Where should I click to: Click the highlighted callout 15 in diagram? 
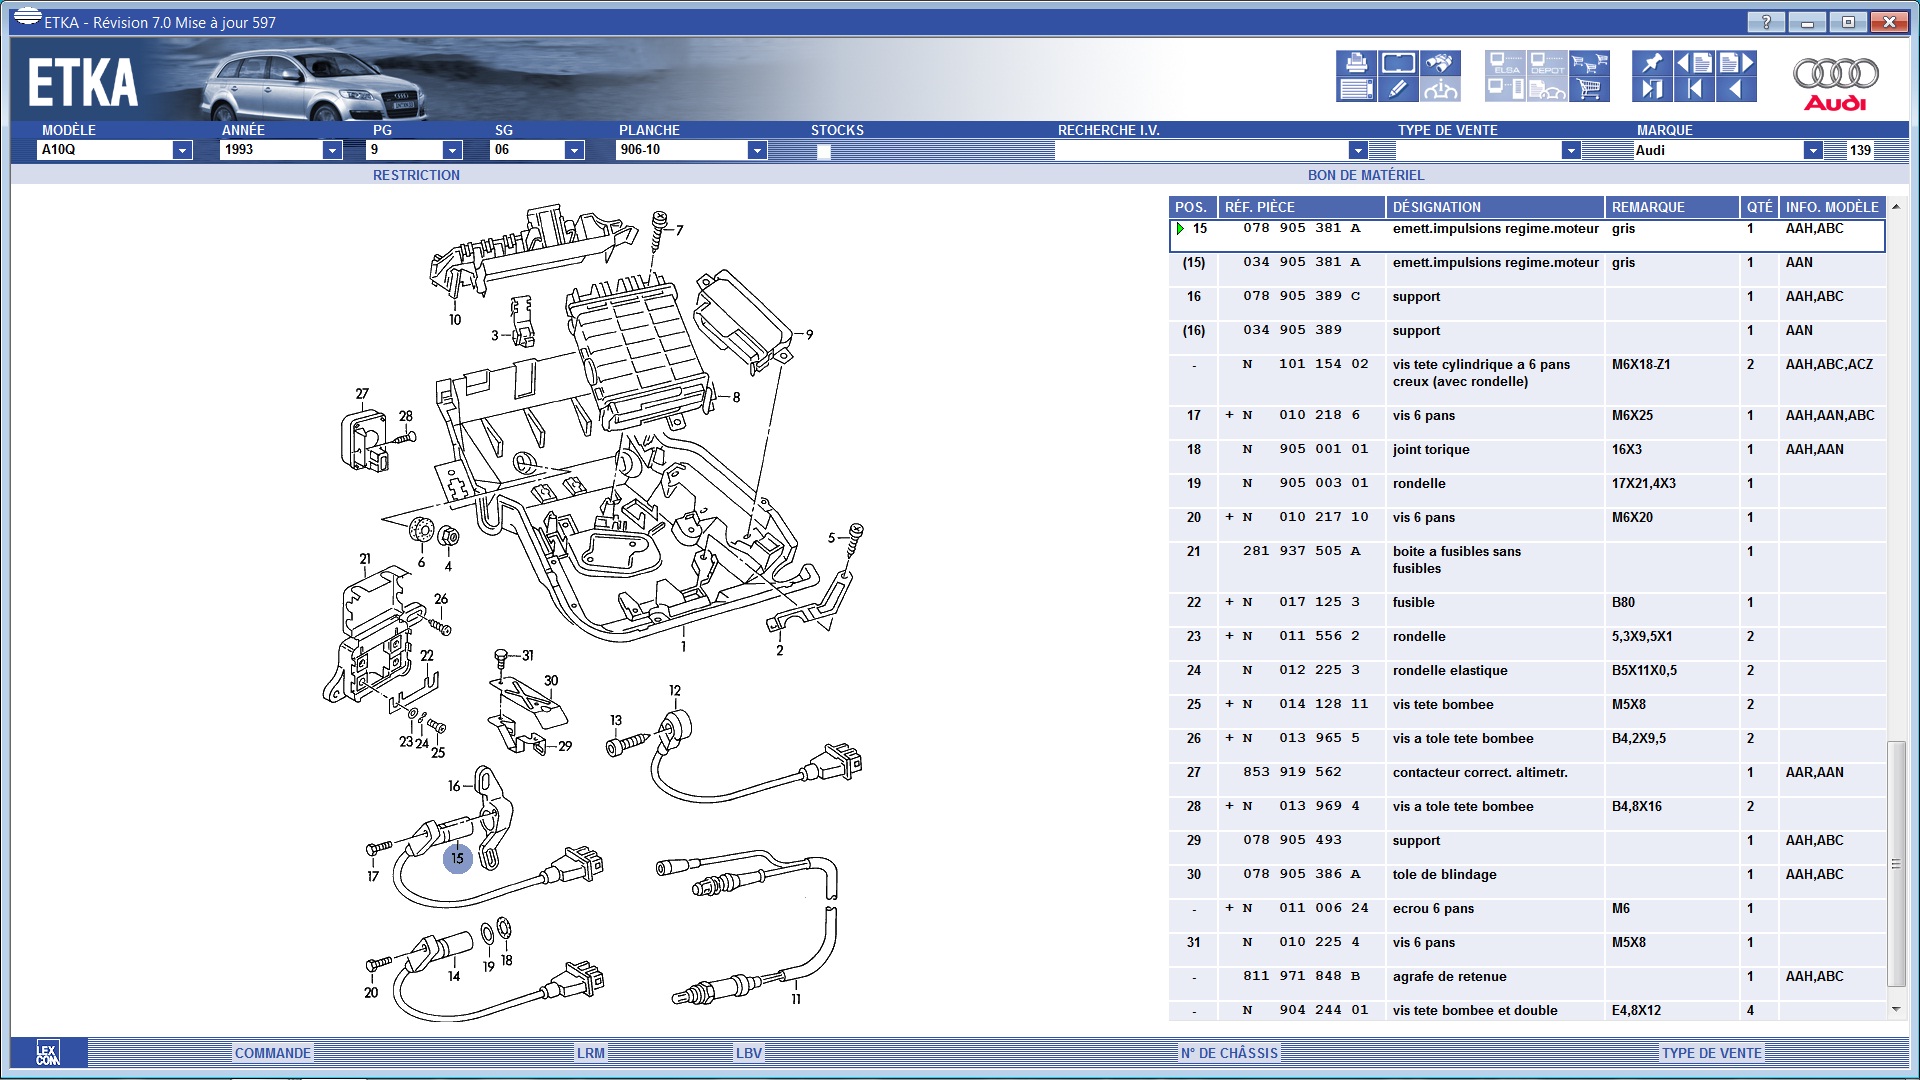(457, 858)
